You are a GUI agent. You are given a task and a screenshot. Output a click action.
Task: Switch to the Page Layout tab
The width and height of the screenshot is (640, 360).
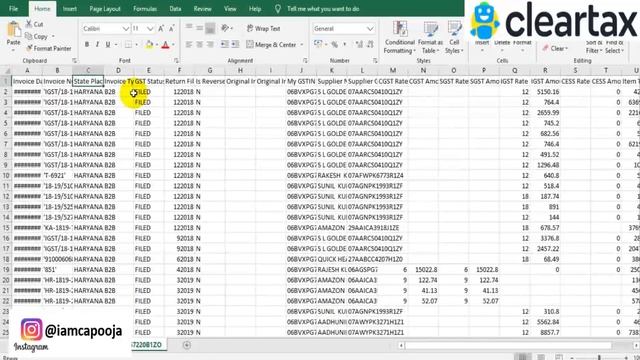tap(105, 9)
